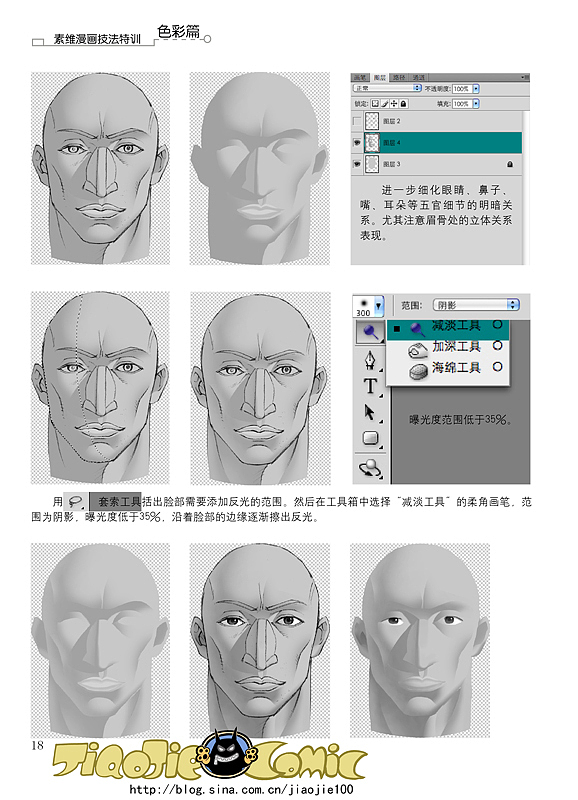
Task: Click the 曝光度范围低于35% note
Action: [460, 420]
